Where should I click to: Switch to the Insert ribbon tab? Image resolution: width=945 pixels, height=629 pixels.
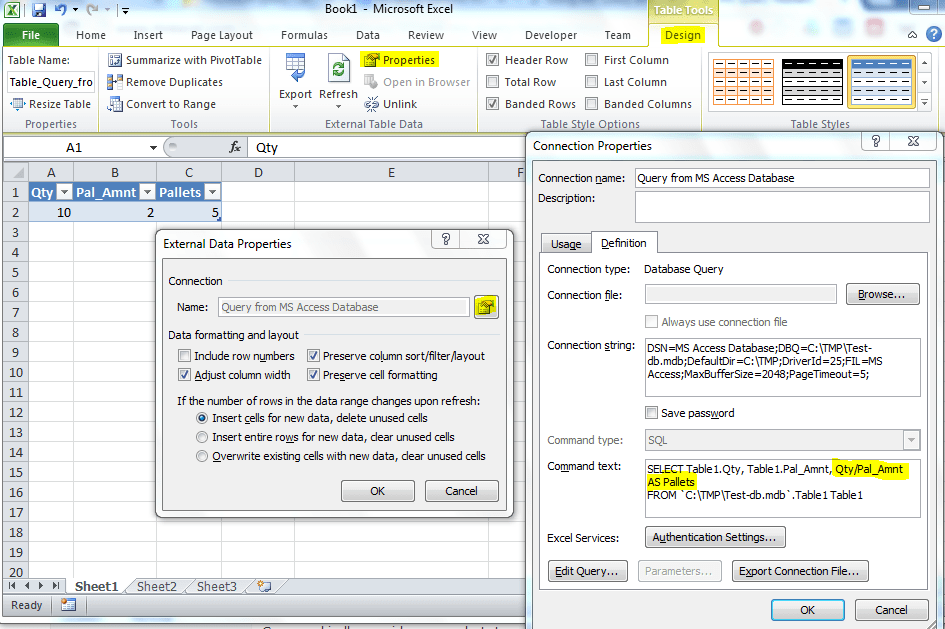[x=148, y=35]
